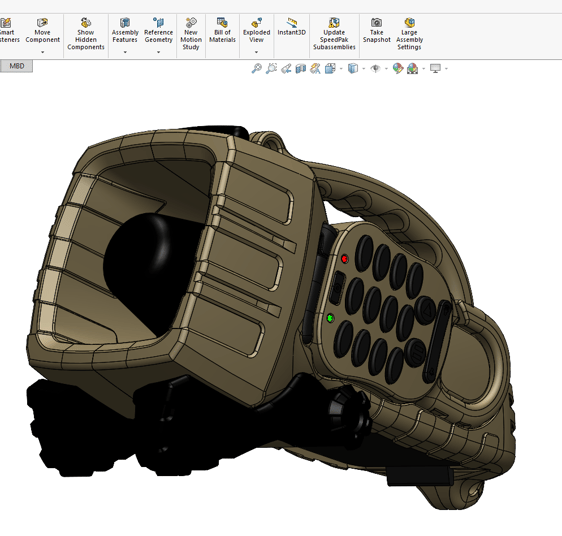Click the View Settings monitor icon

point(435,68)
